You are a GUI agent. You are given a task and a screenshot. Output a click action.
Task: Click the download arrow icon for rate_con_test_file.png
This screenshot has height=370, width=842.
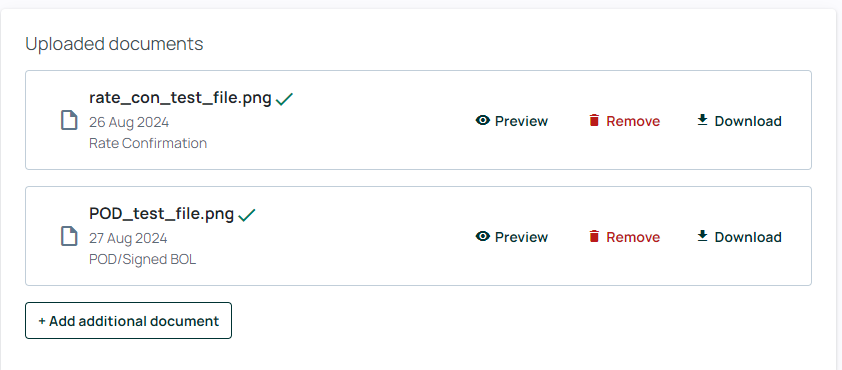click(702, 120)
